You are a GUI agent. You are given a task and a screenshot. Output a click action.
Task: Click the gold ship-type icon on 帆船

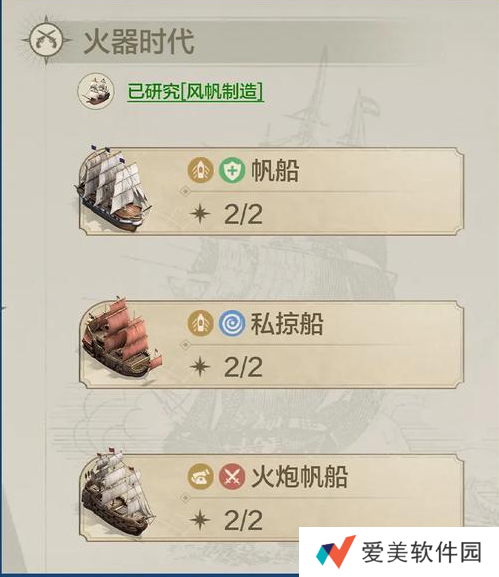tap(201, 170)
